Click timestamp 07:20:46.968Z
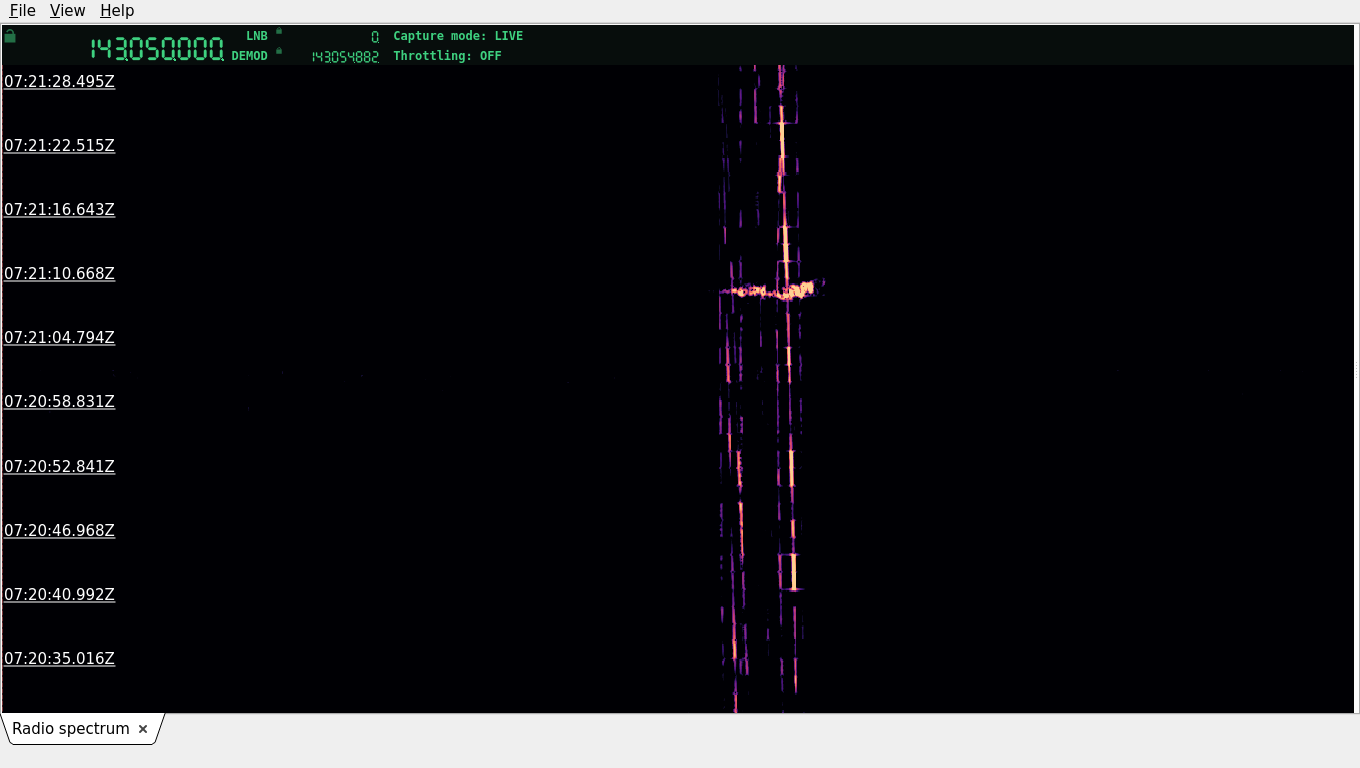This screenshot has width=1360, height=768. click(x=59, y=531)
